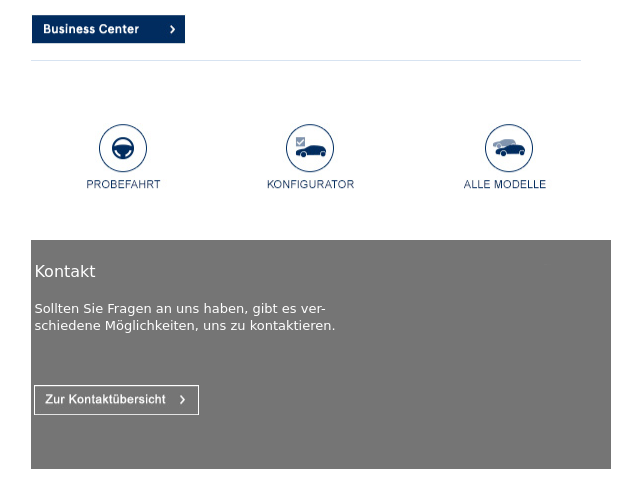Click the KONFIGURATOR text label
Image resolution: width=640 pixels, height=504 pixels.
click(x=310, y=184)
